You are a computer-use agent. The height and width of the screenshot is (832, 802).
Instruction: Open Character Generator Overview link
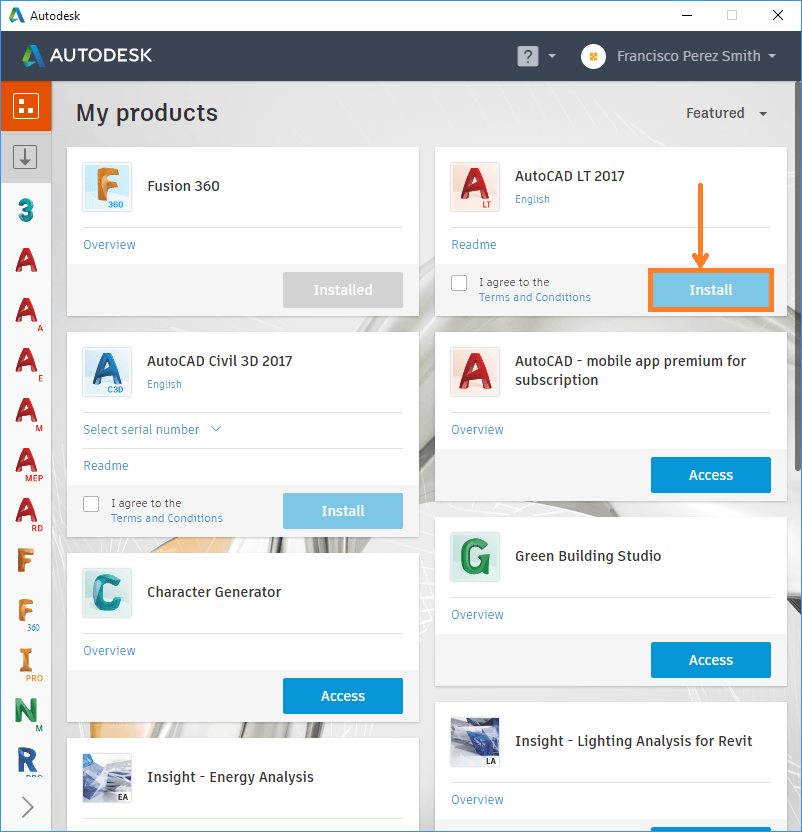[x=109, y=651]
